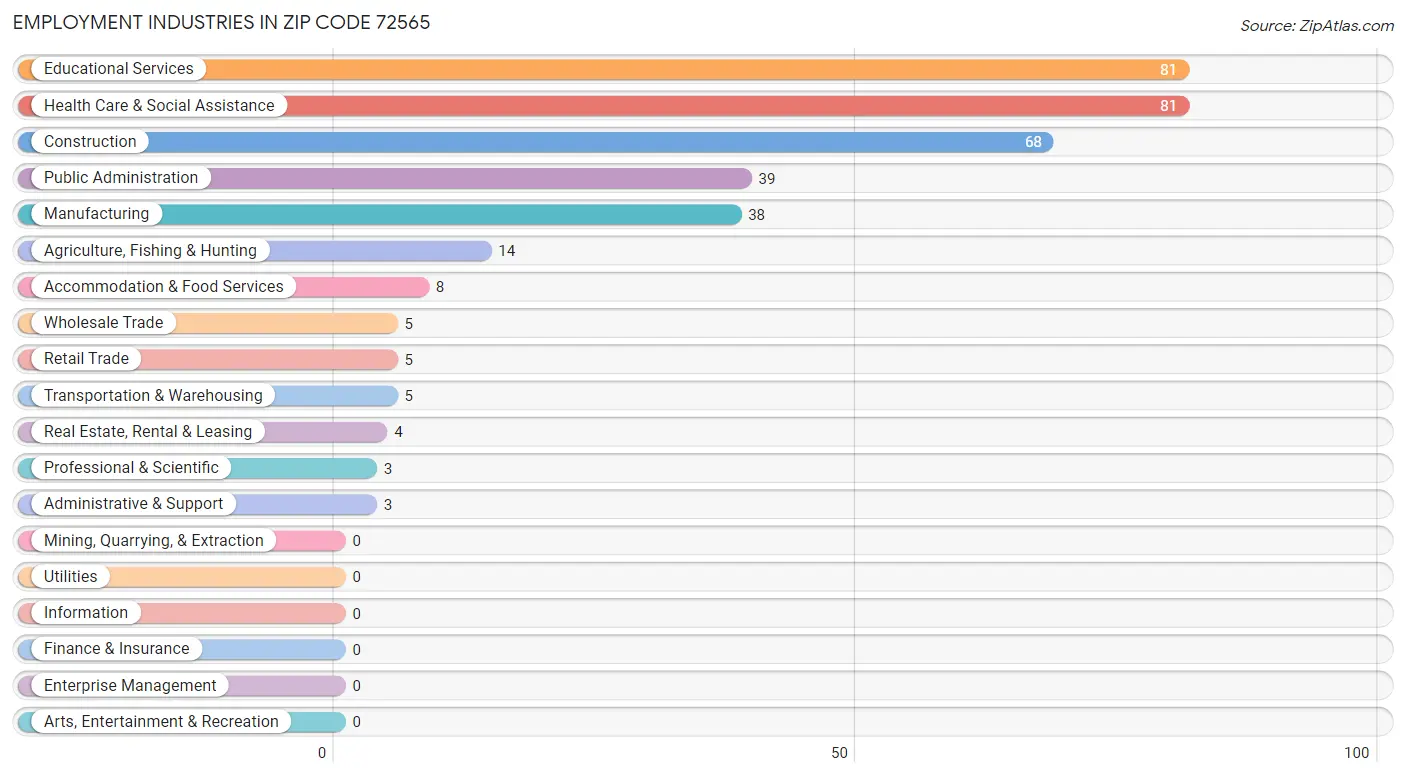Click the chart title Employment Industries

click(222, 22)
